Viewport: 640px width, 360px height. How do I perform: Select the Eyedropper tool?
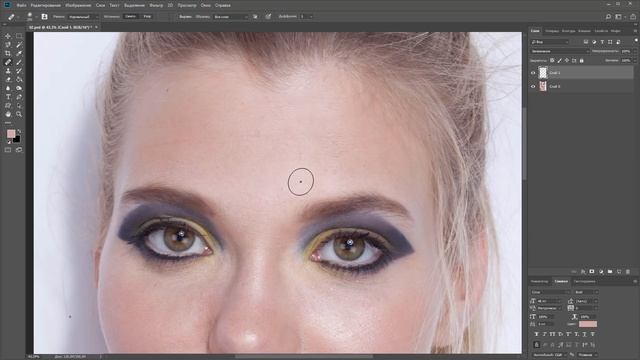point(19,53)
